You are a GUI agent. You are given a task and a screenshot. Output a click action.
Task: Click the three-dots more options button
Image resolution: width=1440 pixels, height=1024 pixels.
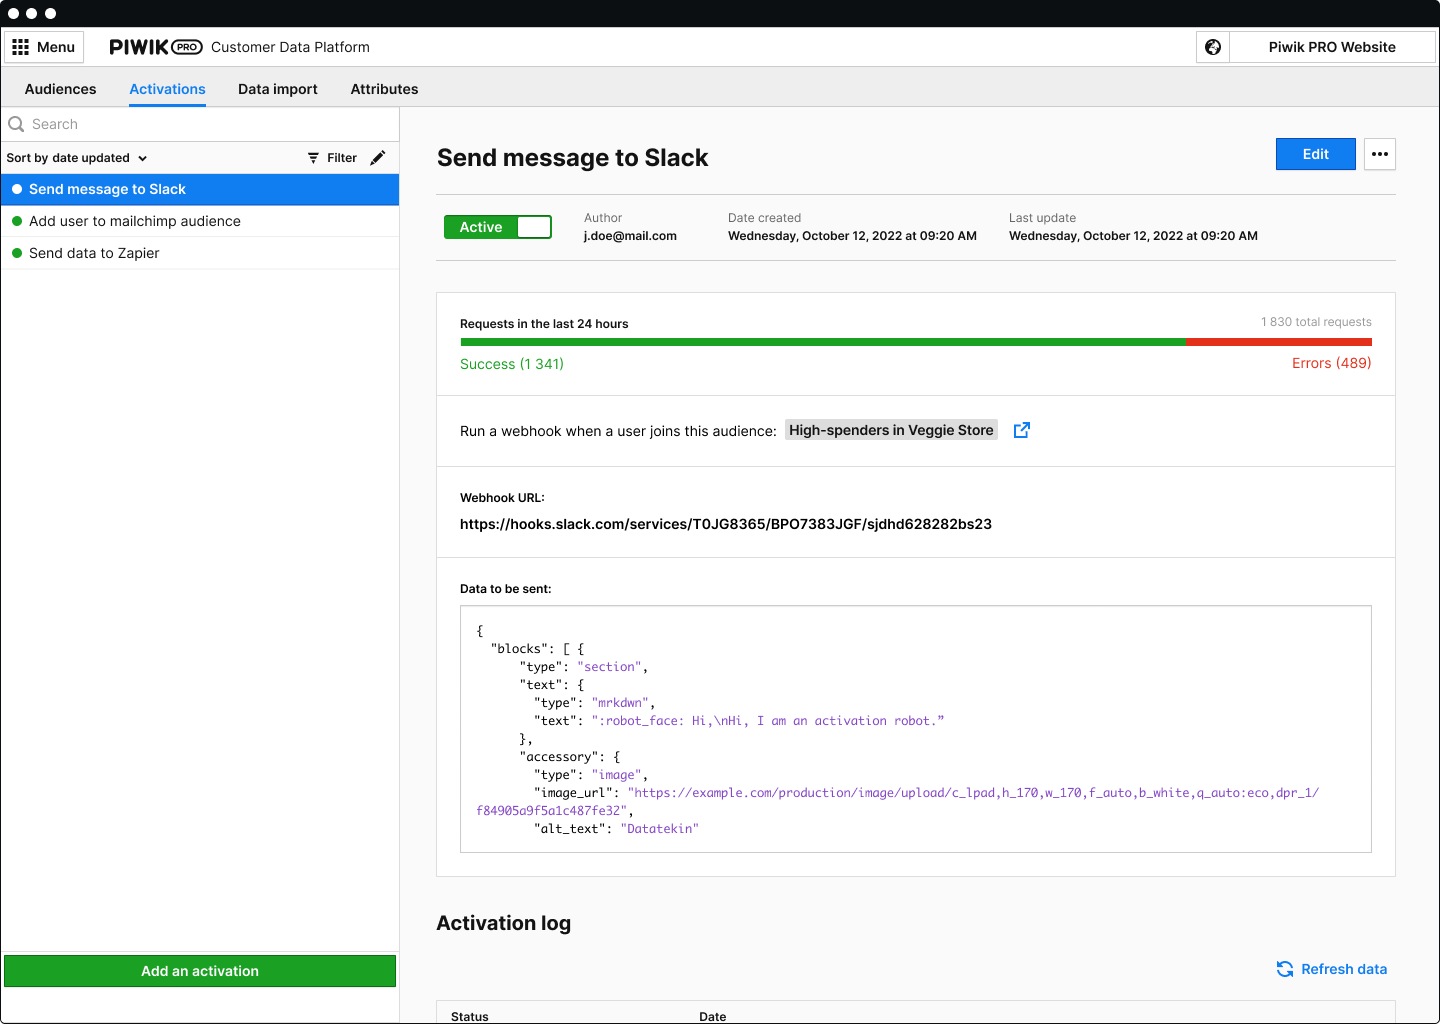[x=1380, y=154]
